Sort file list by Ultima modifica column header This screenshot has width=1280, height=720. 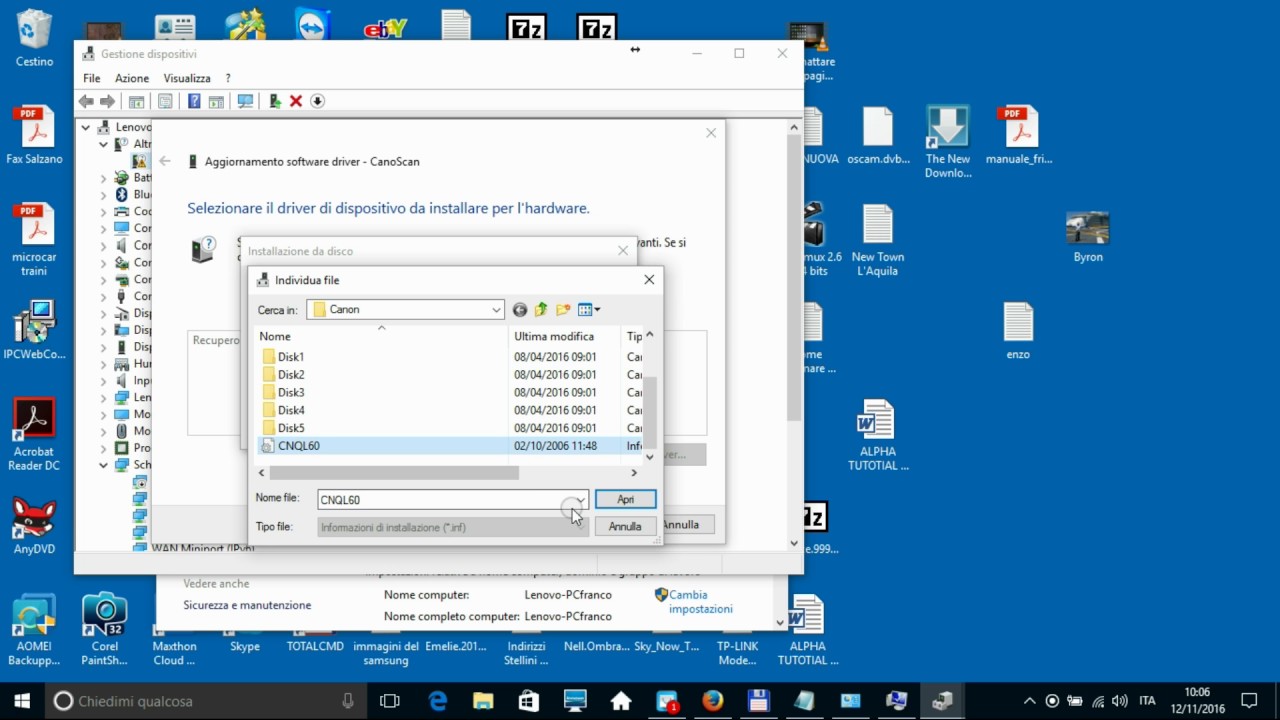[x=564, y=337]
